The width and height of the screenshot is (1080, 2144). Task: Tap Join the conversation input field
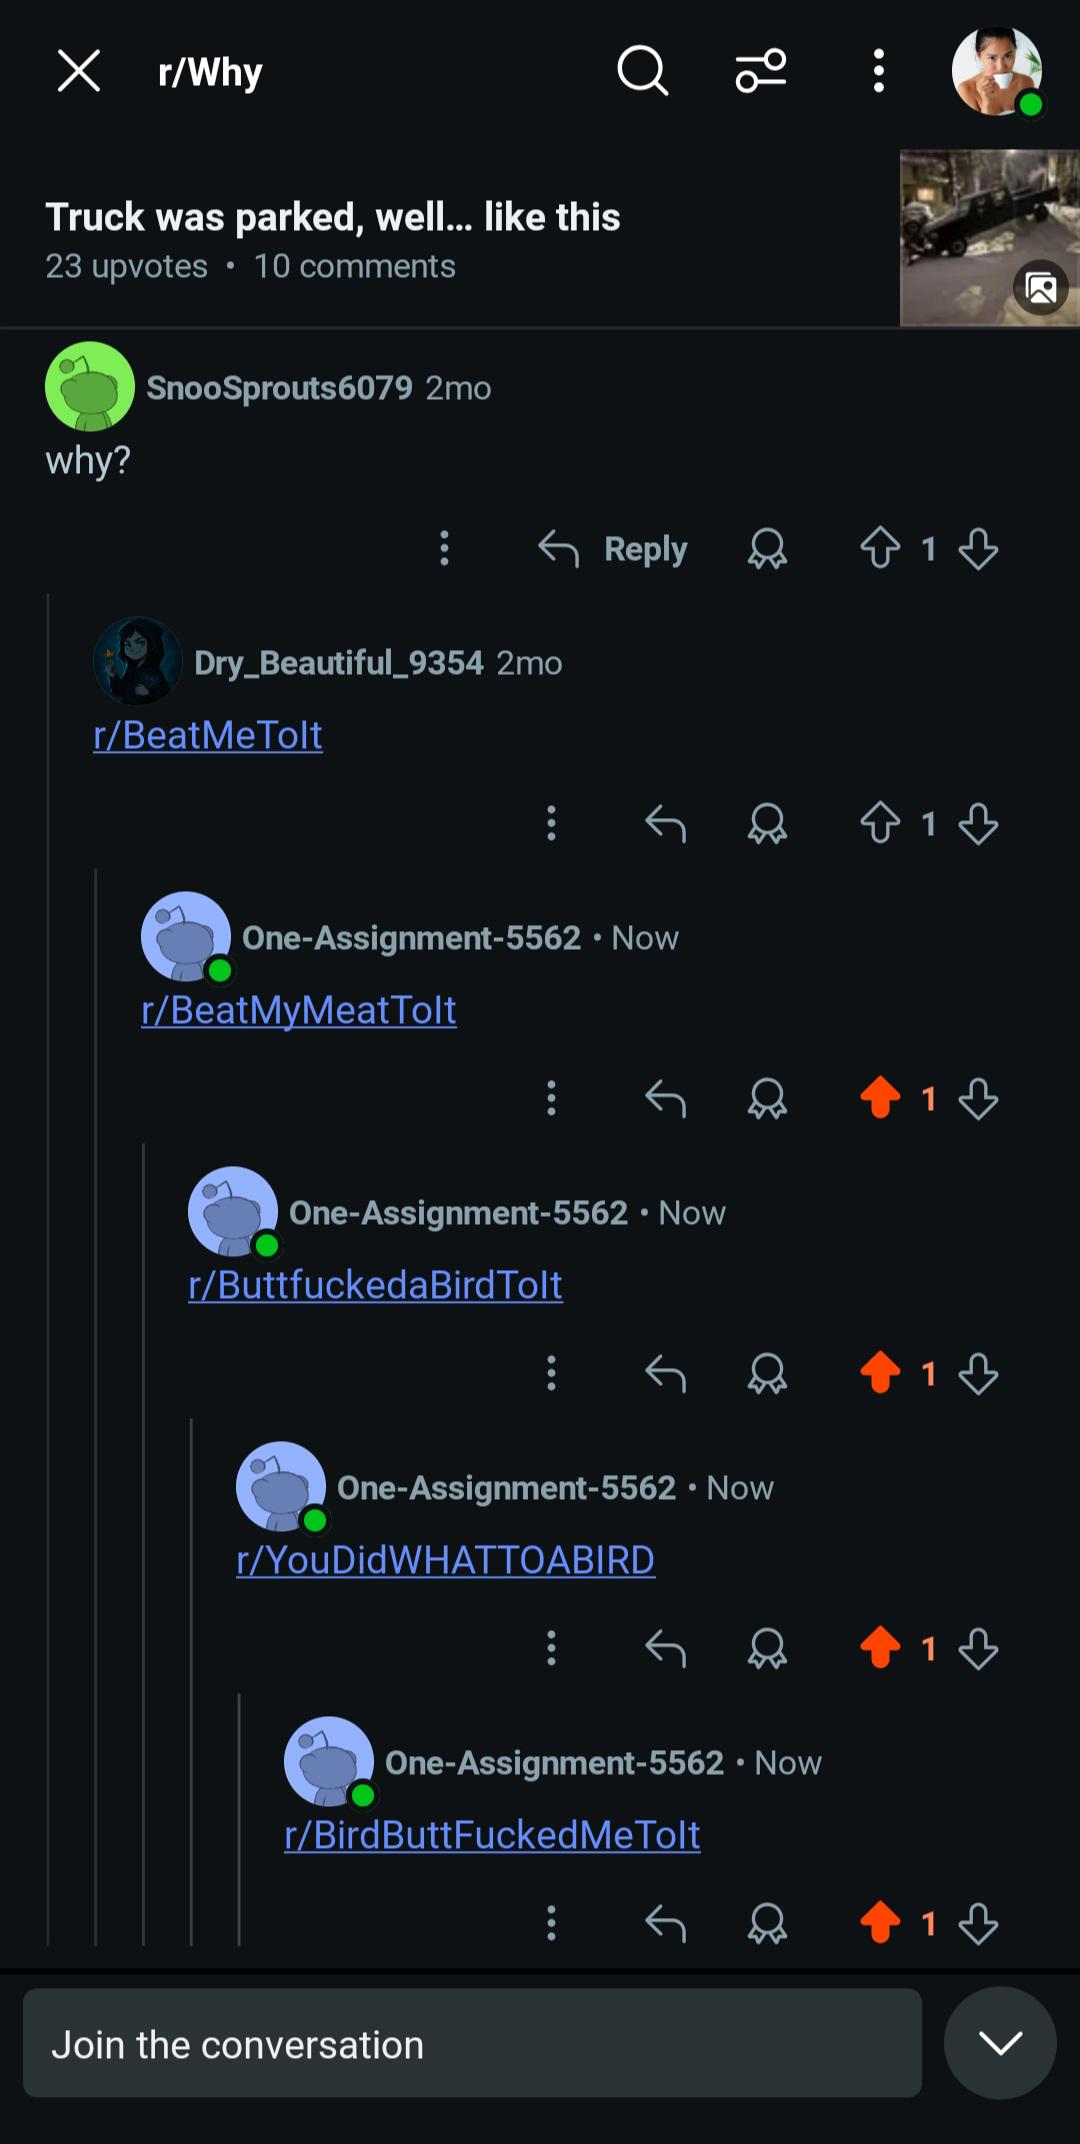point(472,2043)
